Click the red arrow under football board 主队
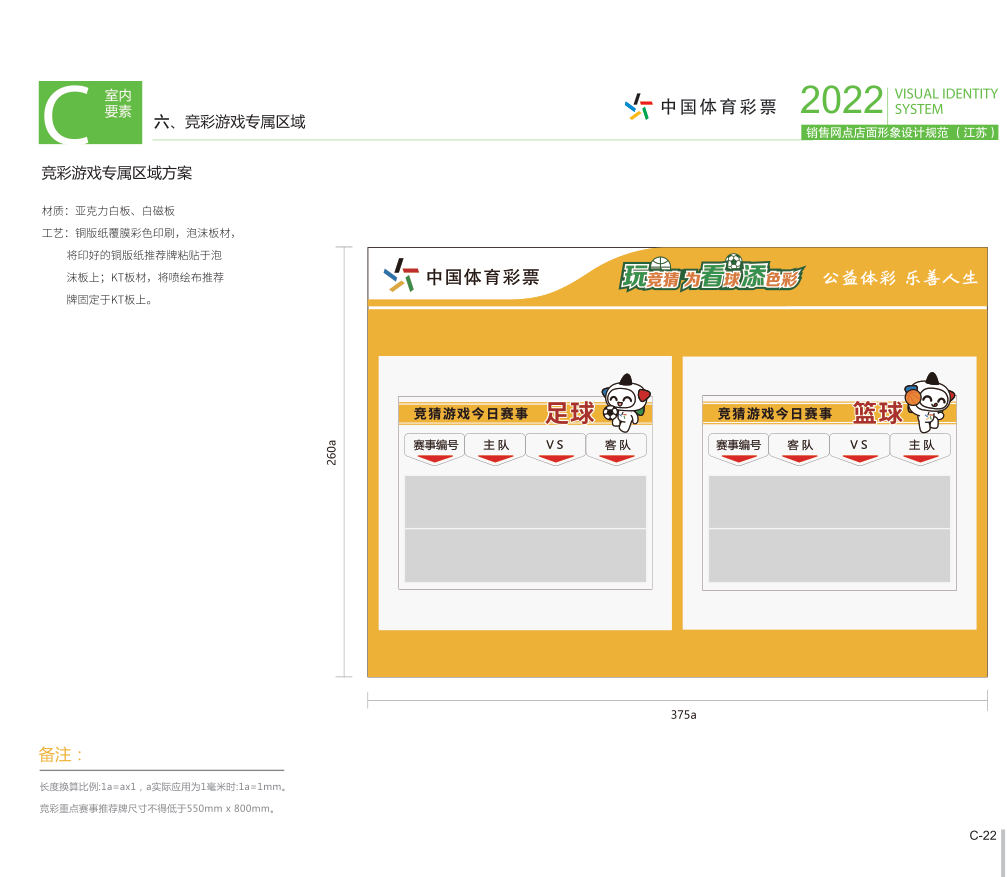Viewport: 1007px width, 877px height. point(496,459)
